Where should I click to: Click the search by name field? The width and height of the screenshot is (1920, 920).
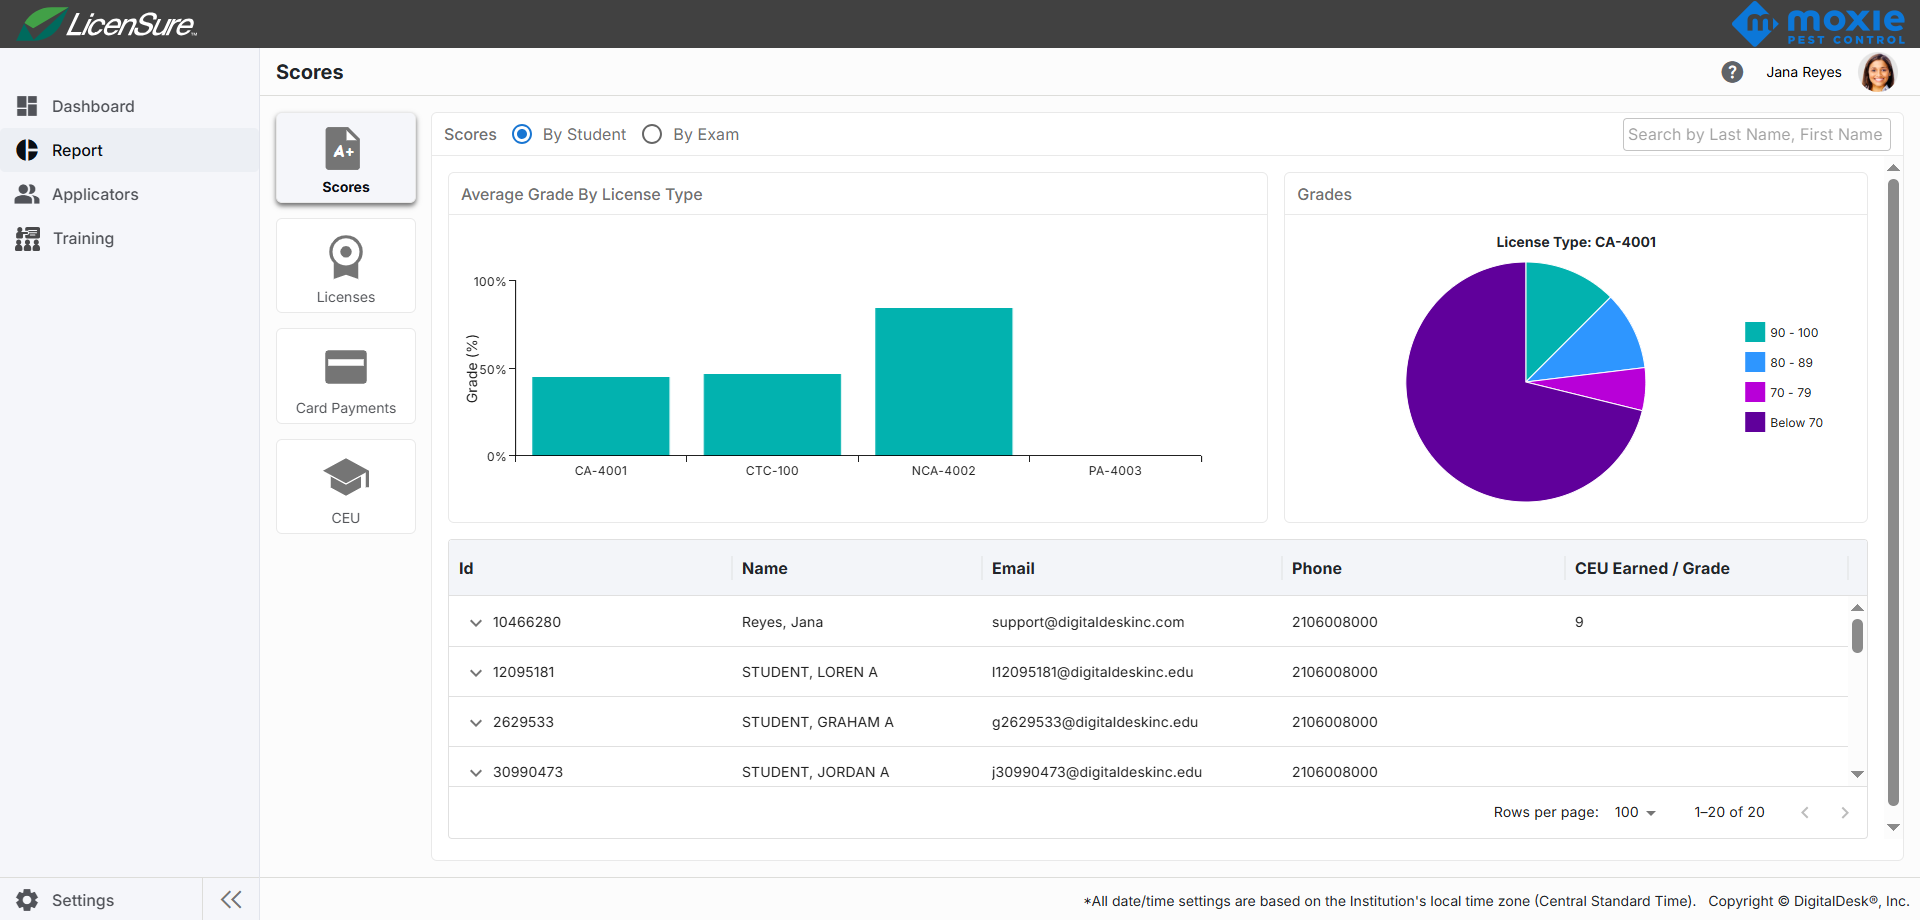[x=1755, y=134]
